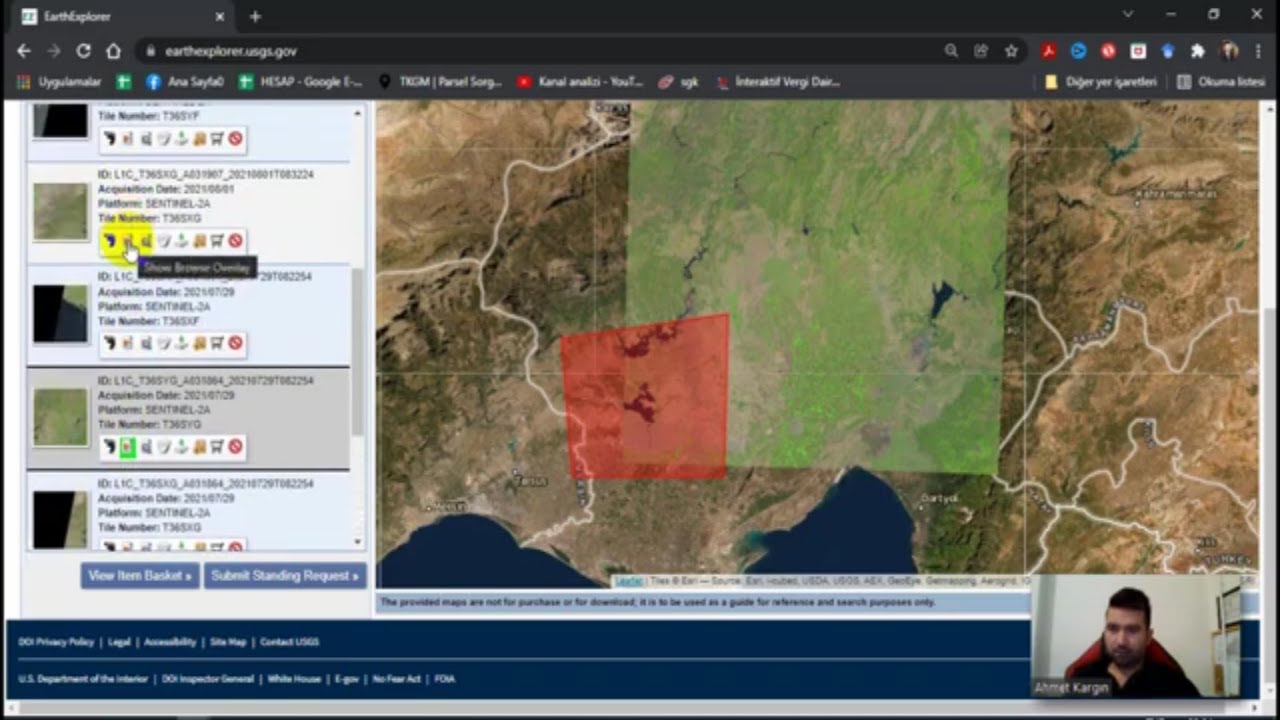
Task: Open download options for 2021/07/29 T36SXF scene
Action: [182, 344]
